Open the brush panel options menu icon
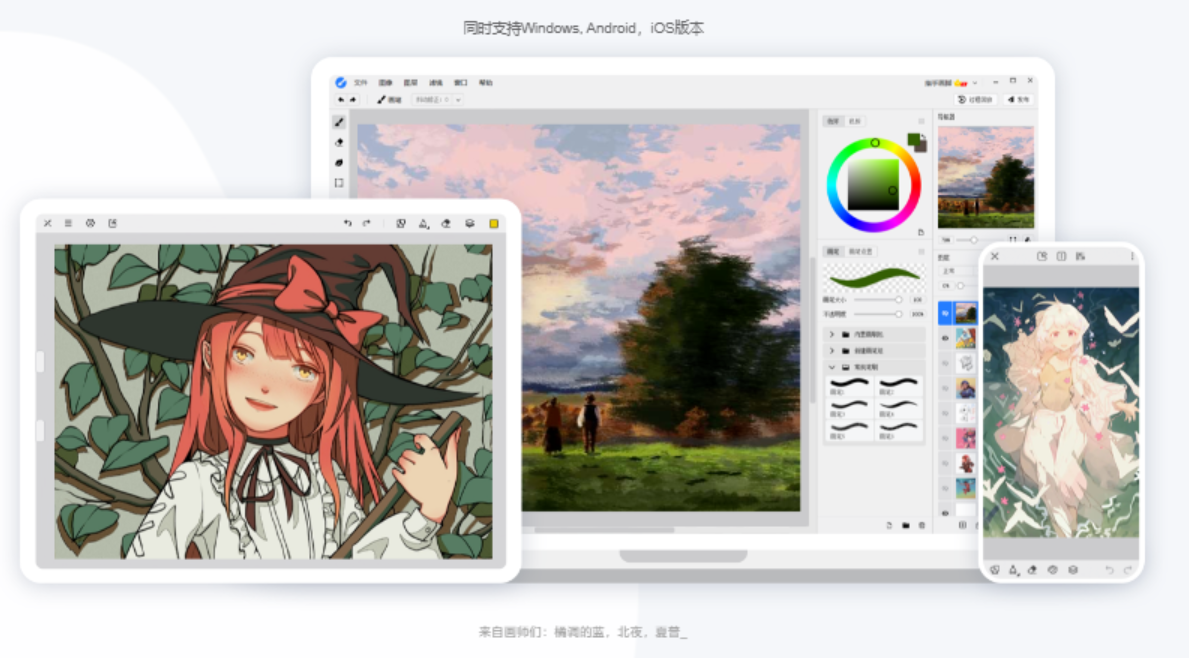 coord(921,251)
